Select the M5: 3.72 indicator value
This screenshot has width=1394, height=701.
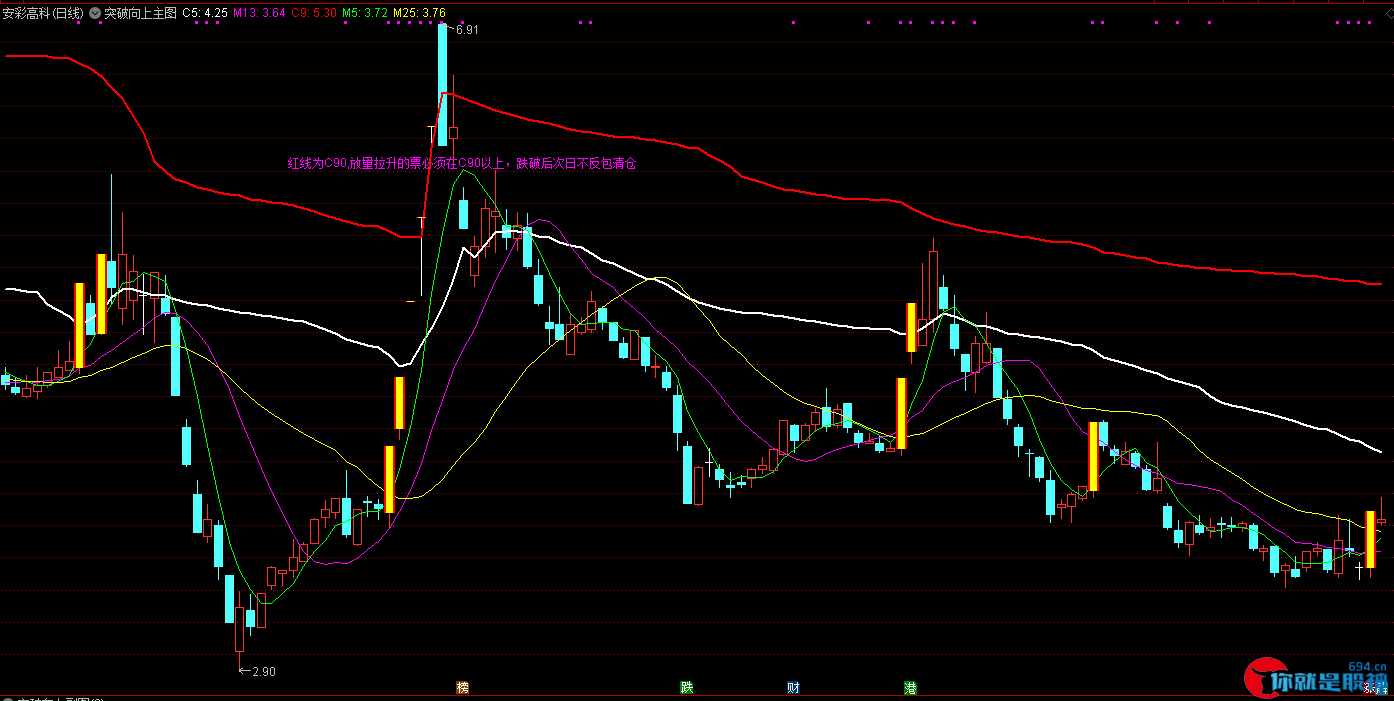365,13
